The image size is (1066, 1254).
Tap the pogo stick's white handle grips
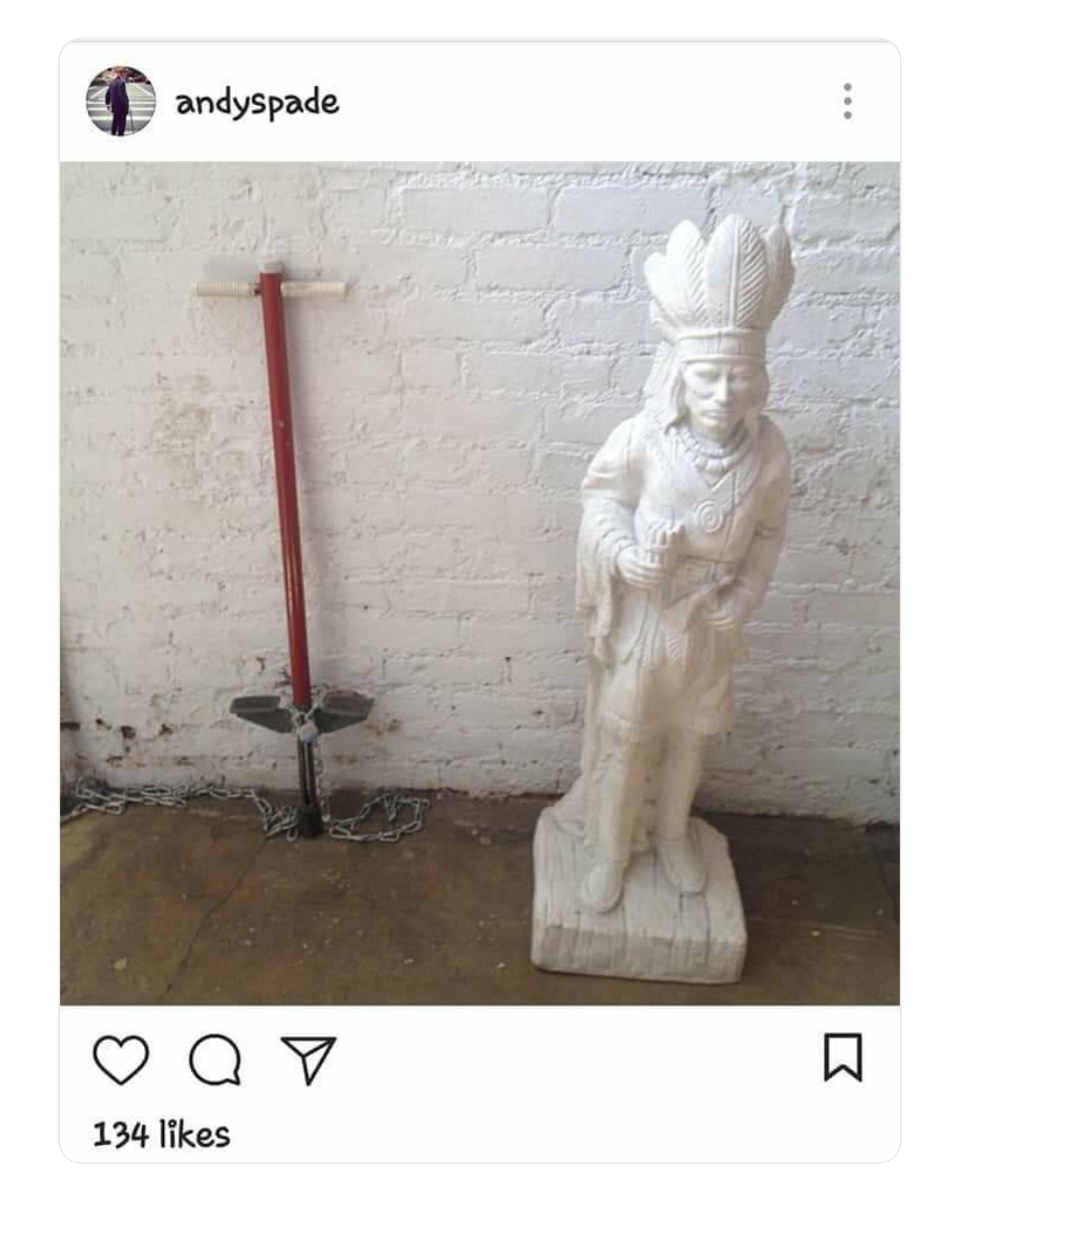(x=270, y=289)
